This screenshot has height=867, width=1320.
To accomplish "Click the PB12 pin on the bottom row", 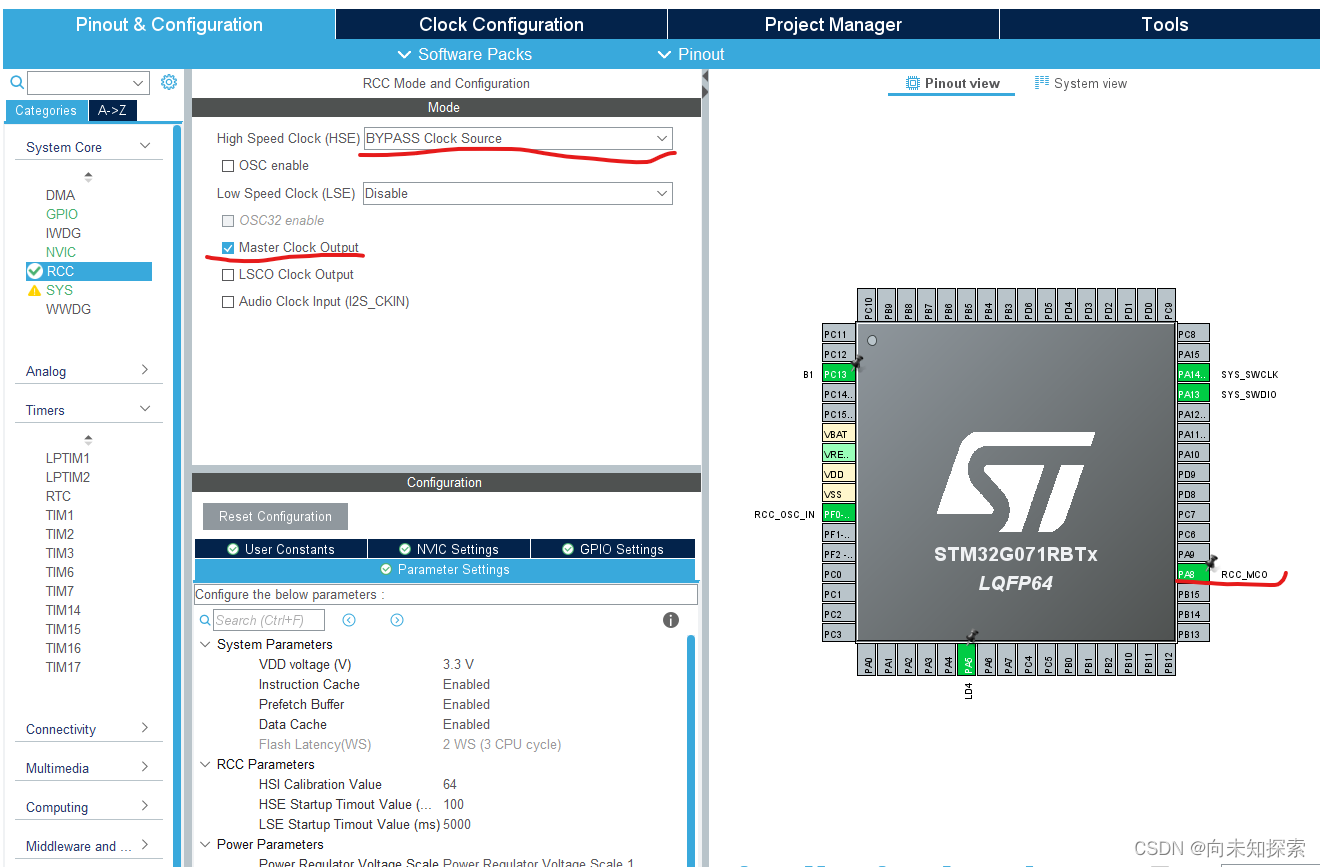I will click(1167, 660).
